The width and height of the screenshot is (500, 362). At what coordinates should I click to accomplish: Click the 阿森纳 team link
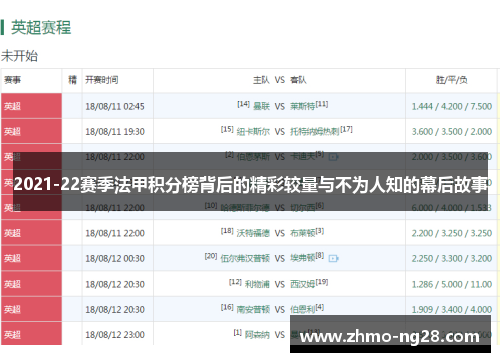257,335
